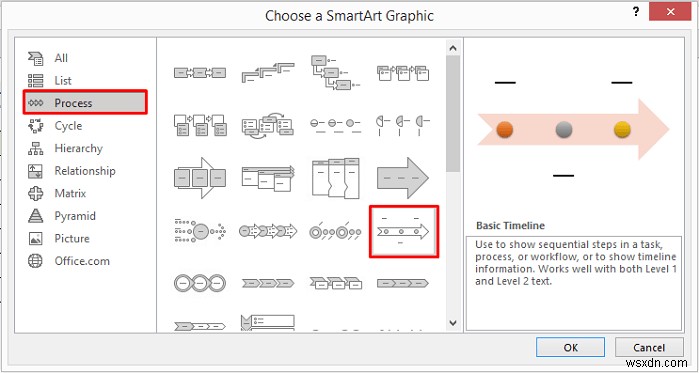
Task: Choose the Step Down Process layout
Action: tap(335, 72)
